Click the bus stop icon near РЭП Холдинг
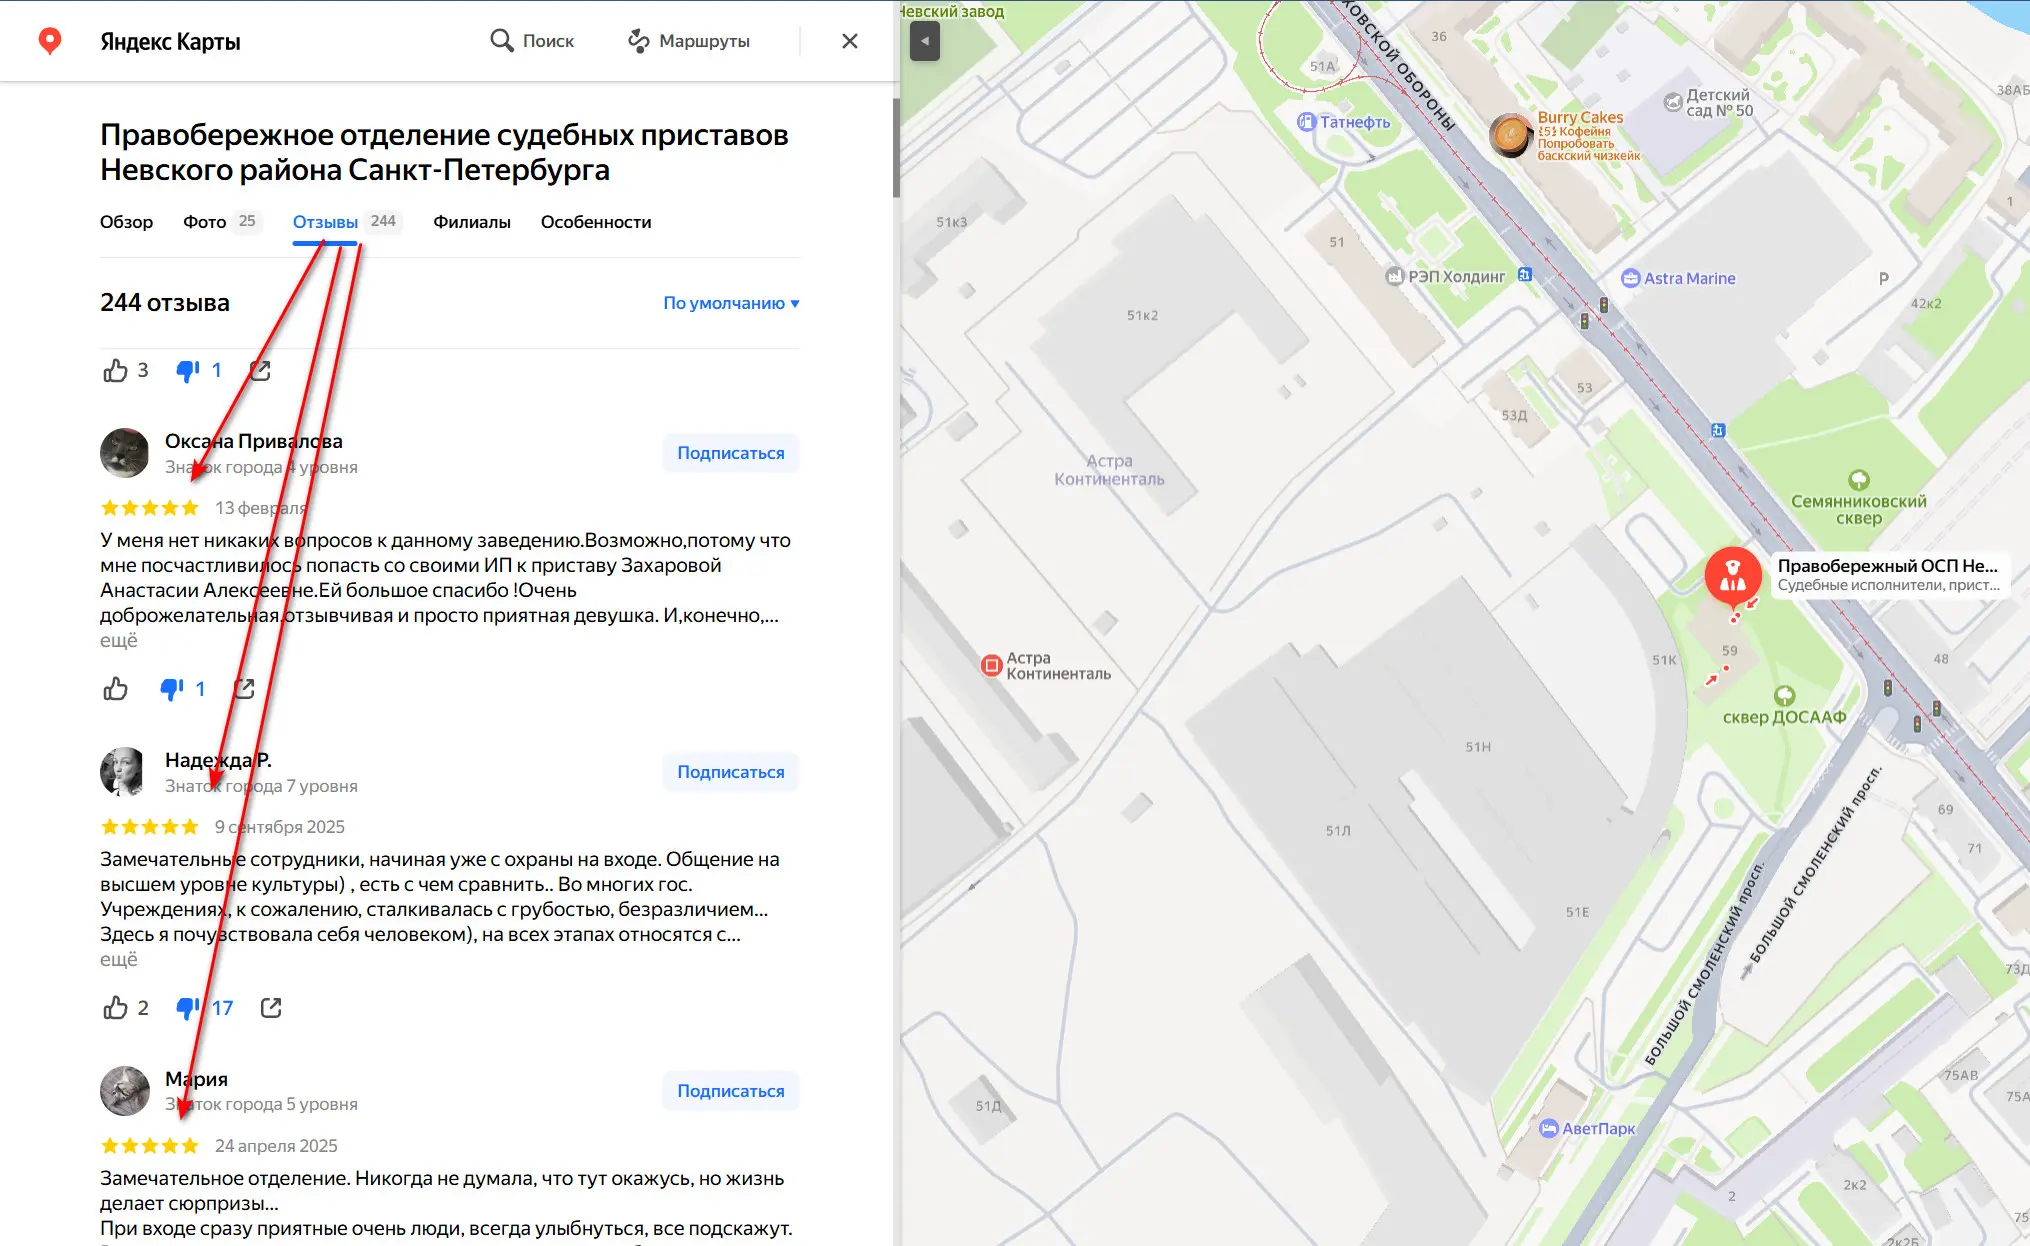Viewport: 2030px width, 1246px height. tap(1525, 274)
